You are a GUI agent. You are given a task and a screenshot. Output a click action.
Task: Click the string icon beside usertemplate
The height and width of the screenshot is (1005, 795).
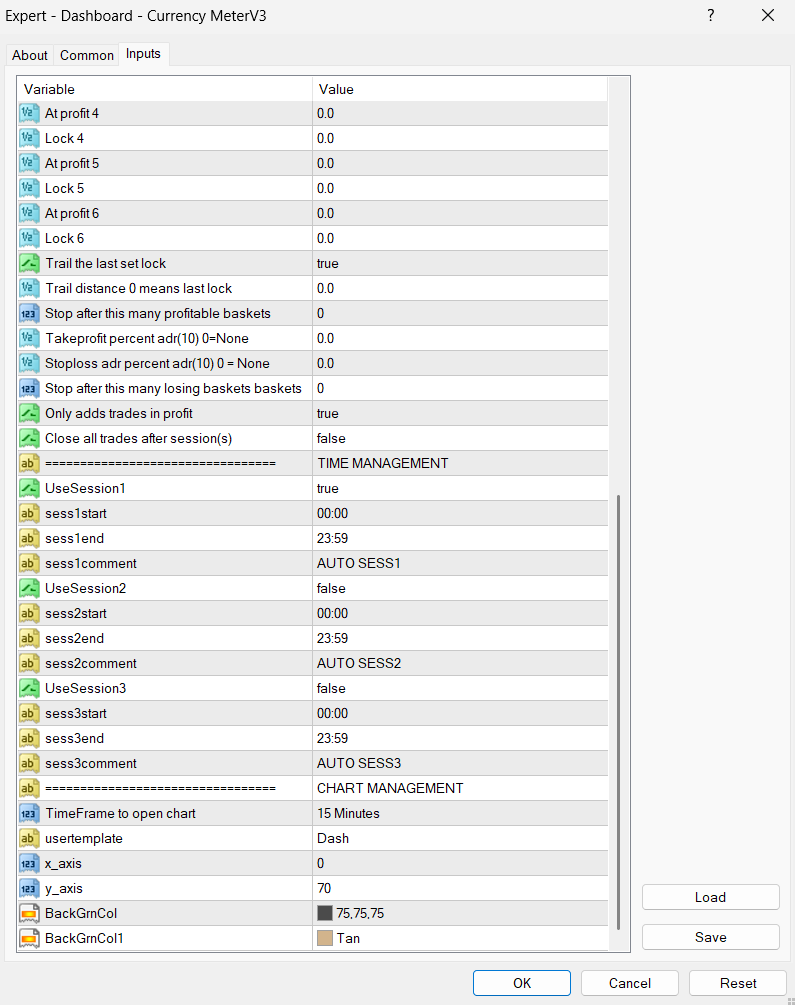pyautogui.click(x=29, y=838)
